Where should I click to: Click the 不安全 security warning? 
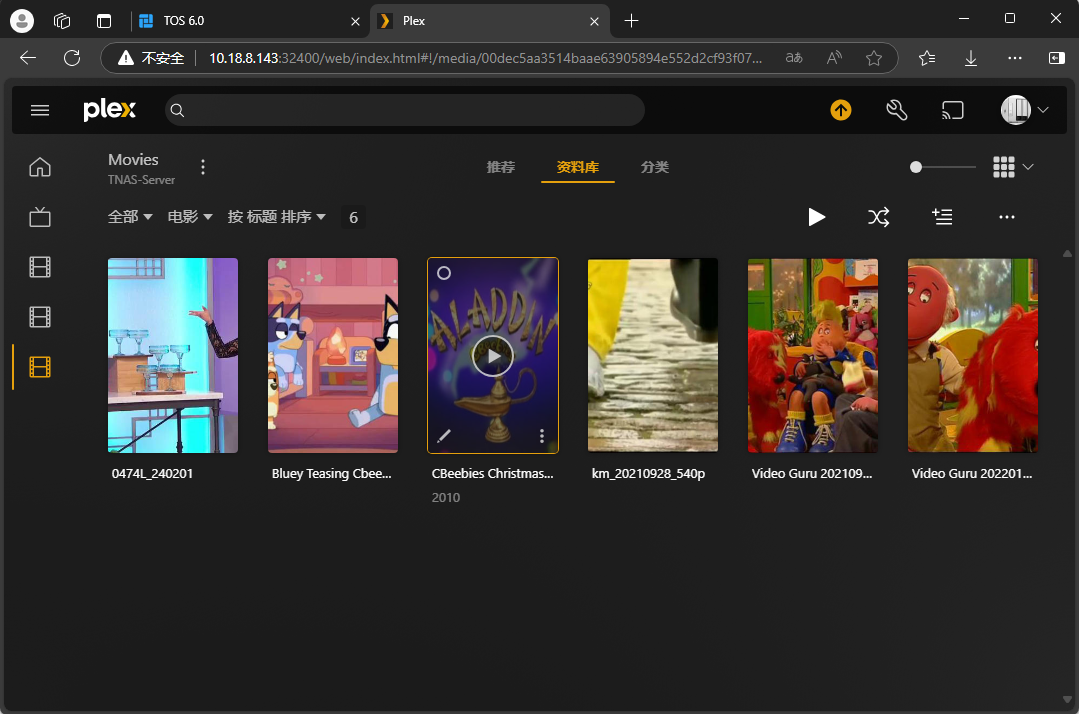(x=151, y=58)
